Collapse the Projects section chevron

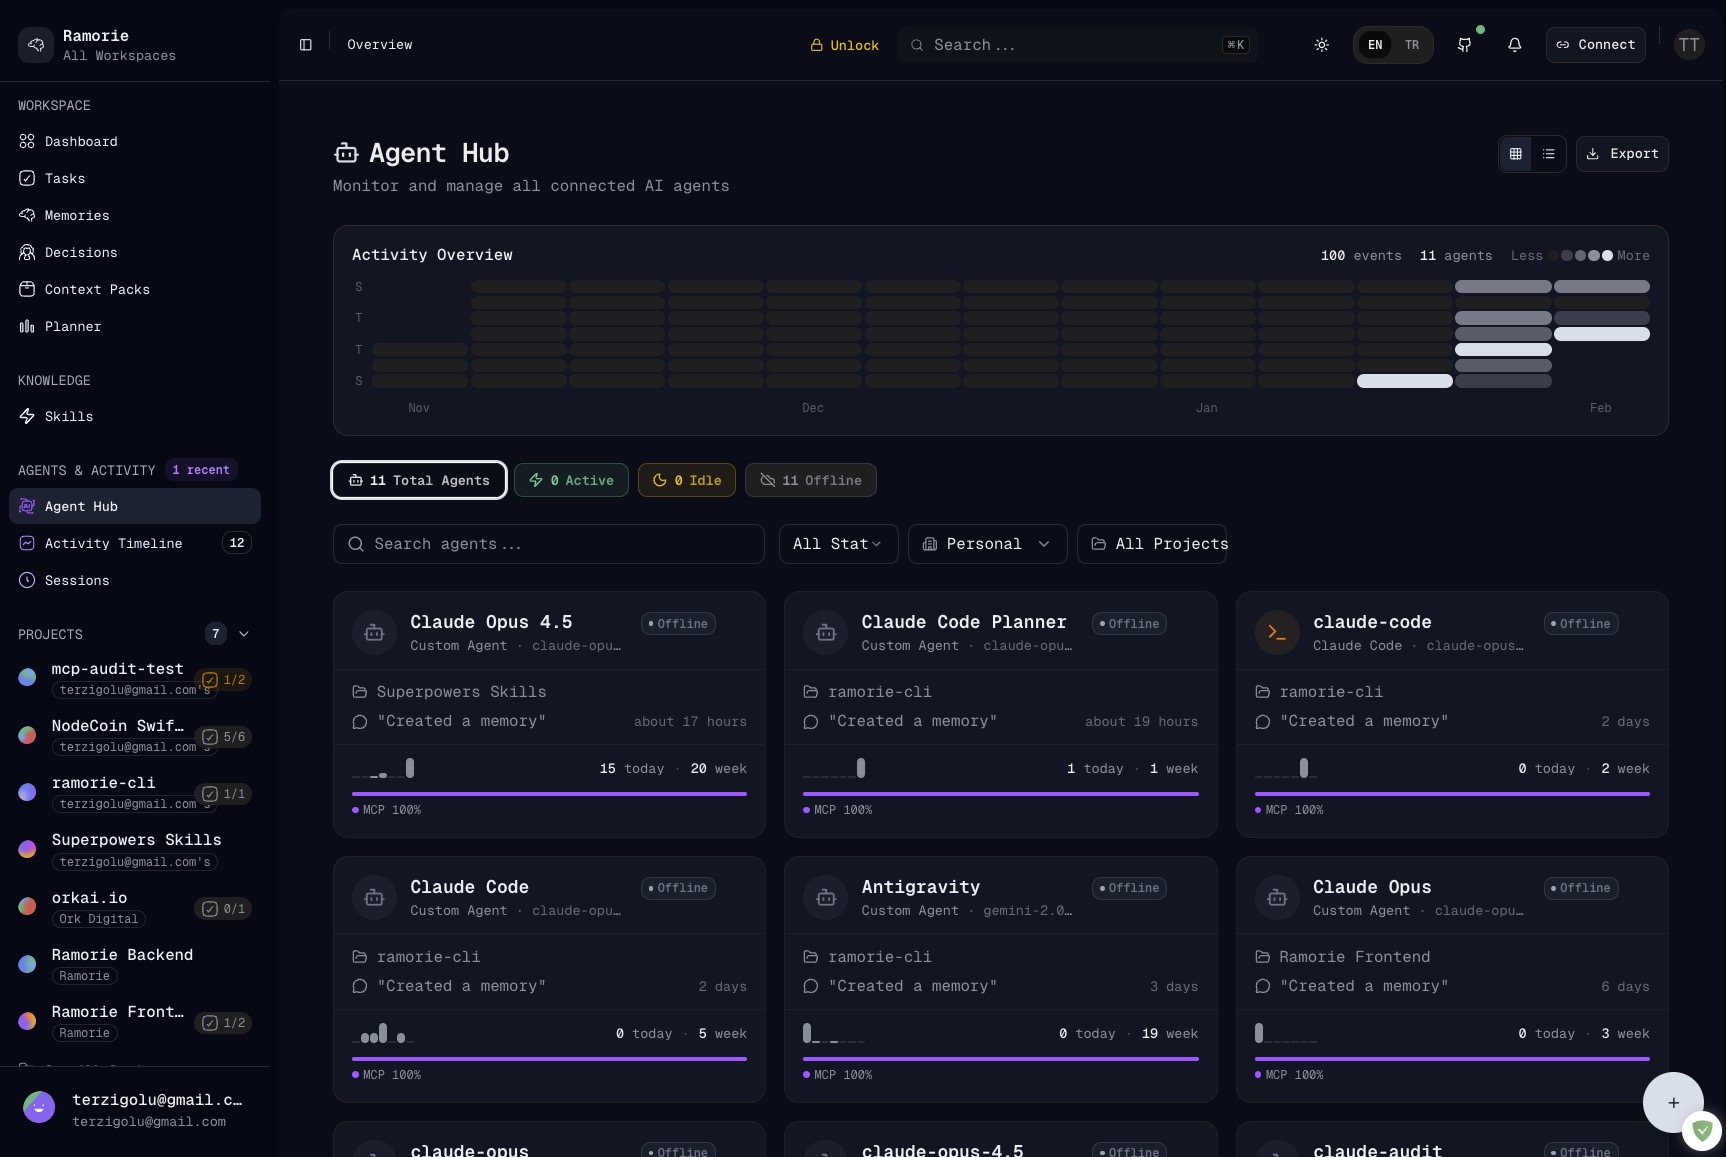coord(244,634)
